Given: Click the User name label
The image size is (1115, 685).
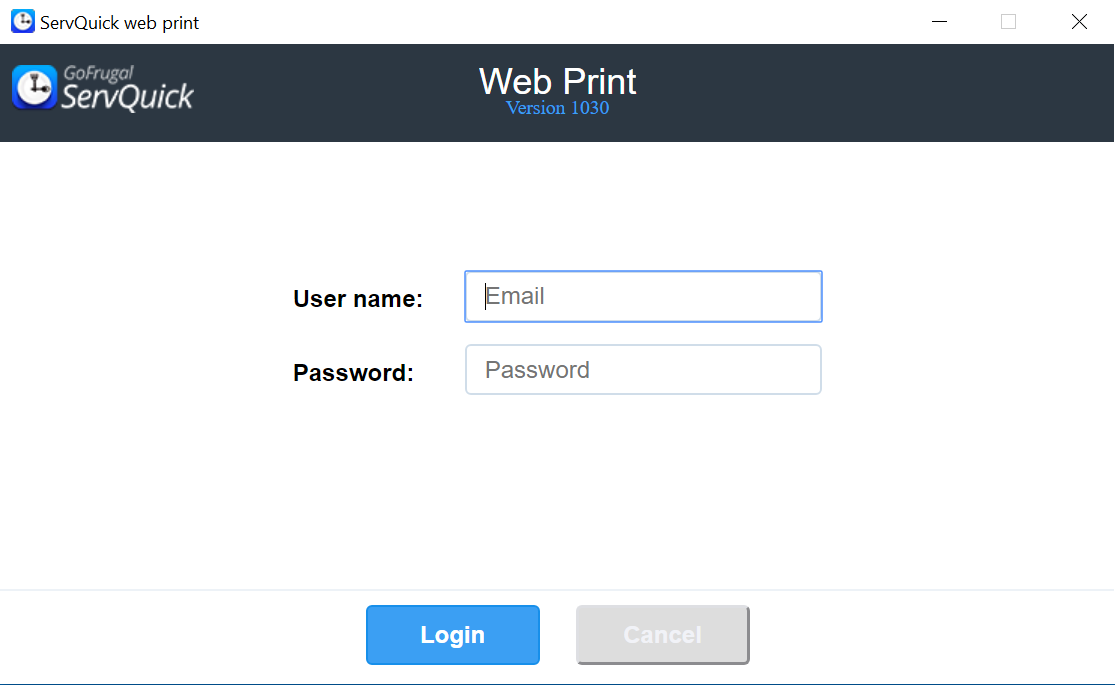Looking at the screenshot, I should (x=358, y=299).
